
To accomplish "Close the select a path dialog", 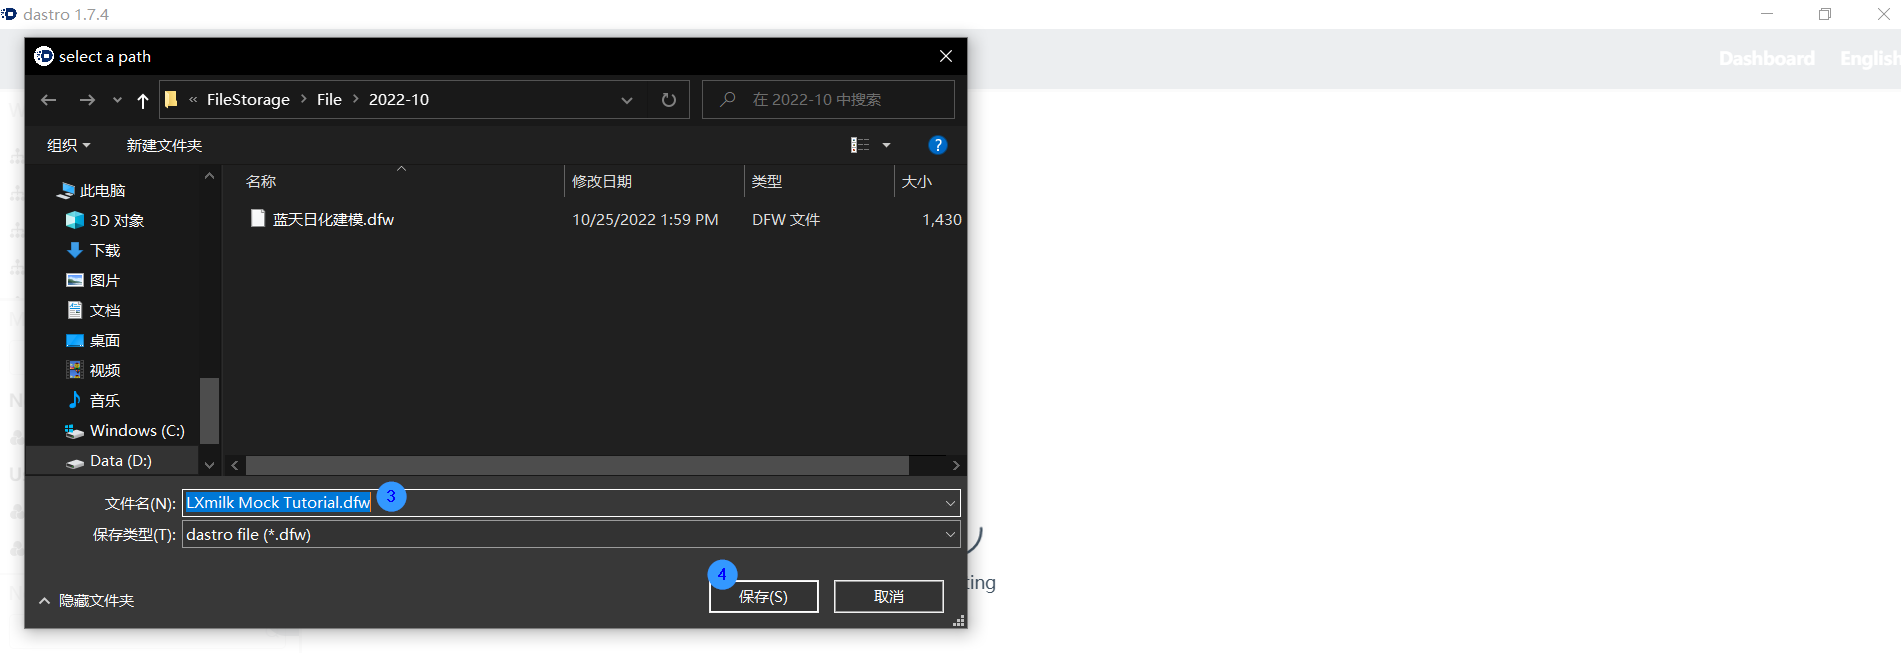I will (x=945, y=56).
